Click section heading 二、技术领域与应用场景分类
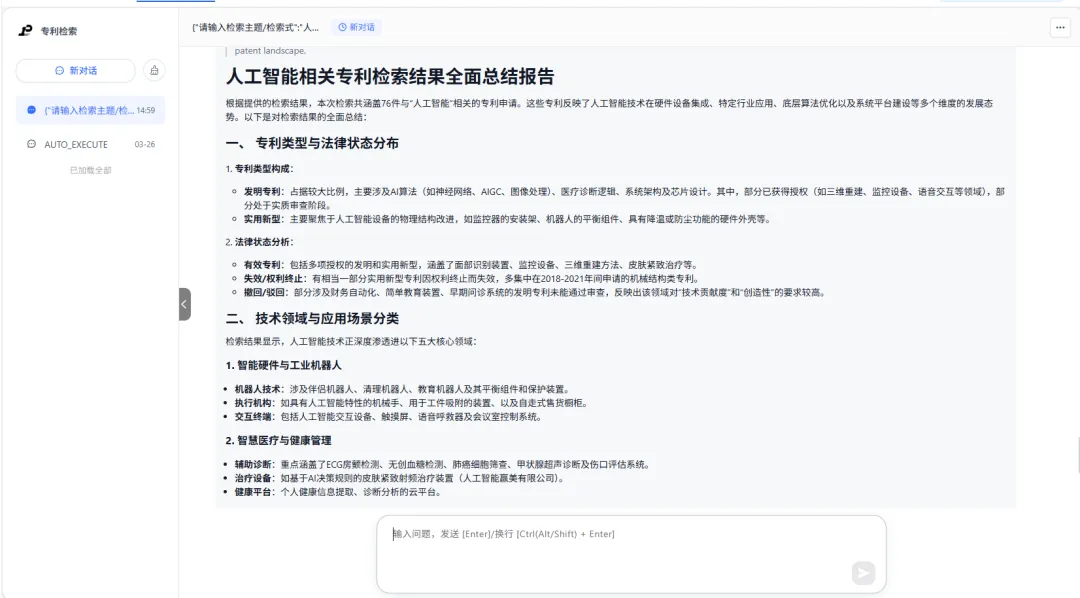 click(312, 318)
